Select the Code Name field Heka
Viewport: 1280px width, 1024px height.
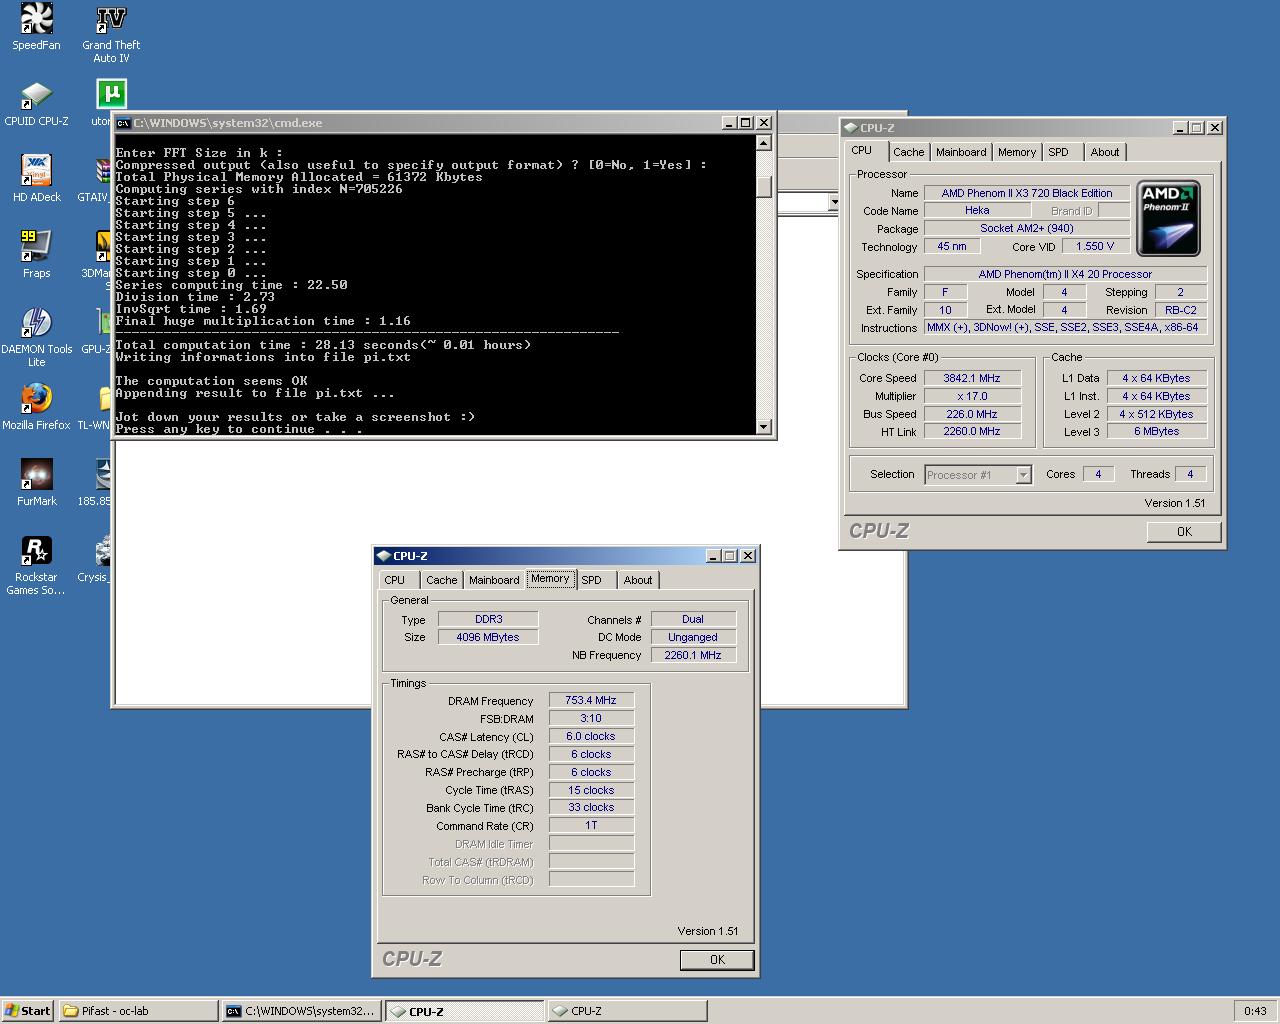click(x=977, y=210)
